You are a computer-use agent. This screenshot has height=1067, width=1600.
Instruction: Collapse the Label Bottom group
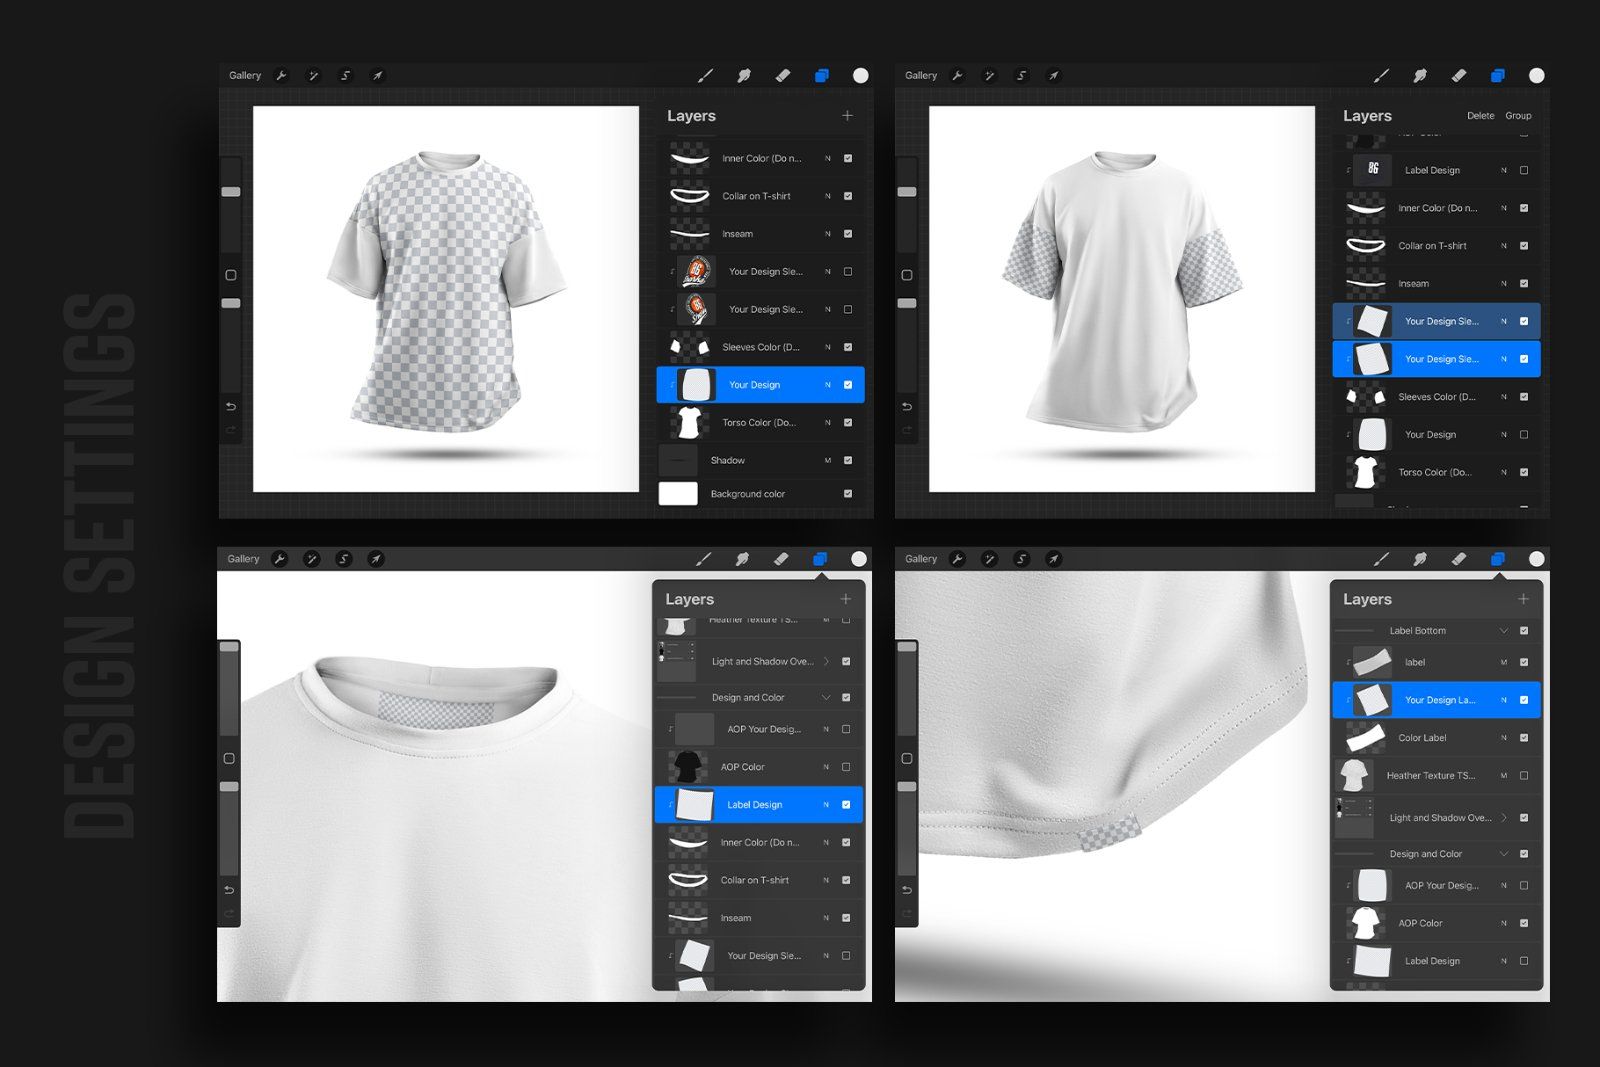[x=1503, y=631]
